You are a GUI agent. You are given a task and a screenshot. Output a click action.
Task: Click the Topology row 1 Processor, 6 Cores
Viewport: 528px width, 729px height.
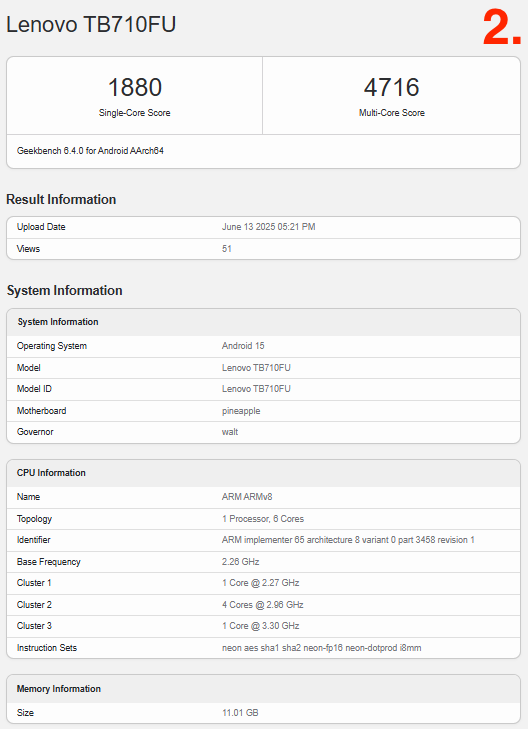264,519
